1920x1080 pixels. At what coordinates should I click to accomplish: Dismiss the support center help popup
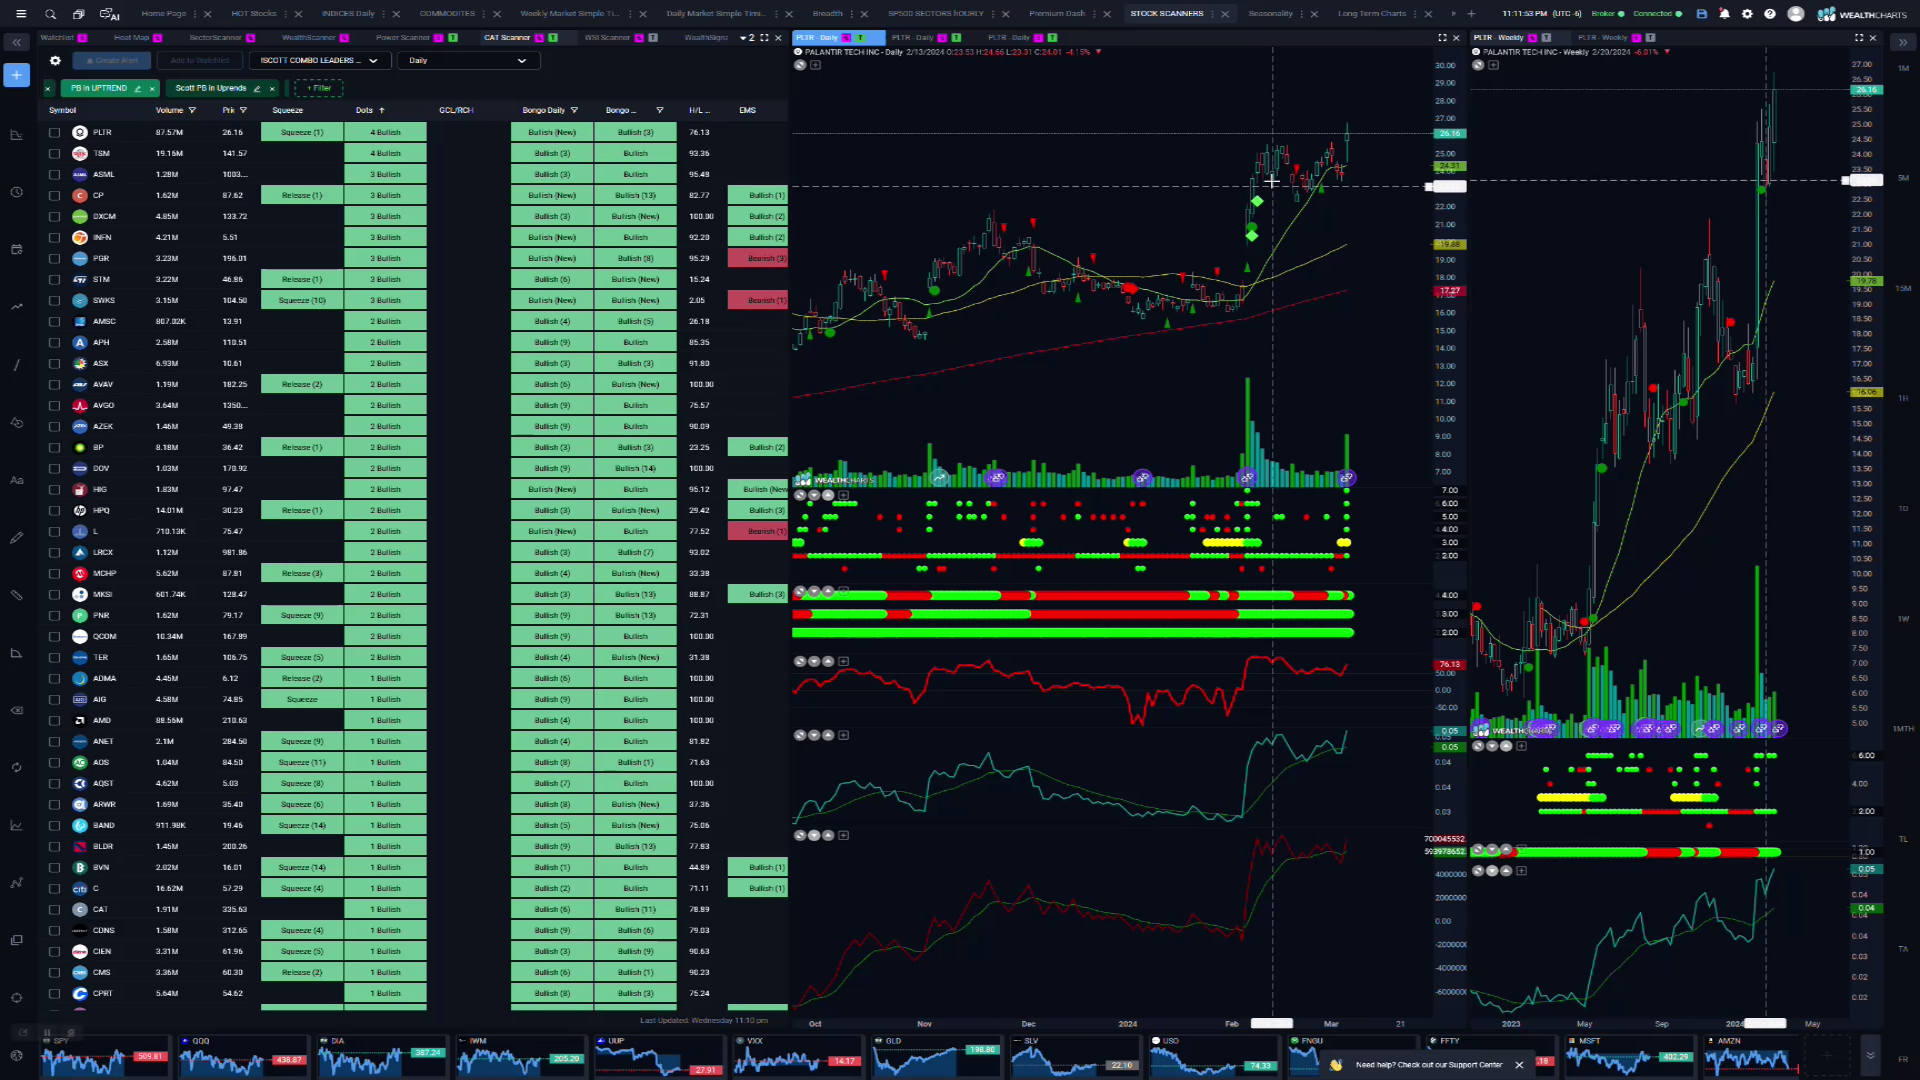click(x=1519, y=1065)
